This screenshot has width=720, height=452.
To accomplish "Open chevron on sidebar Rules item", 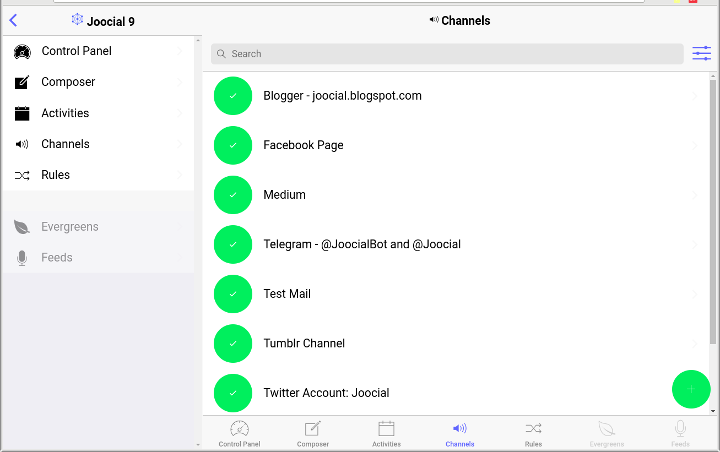I will click(x=180, y=175).
